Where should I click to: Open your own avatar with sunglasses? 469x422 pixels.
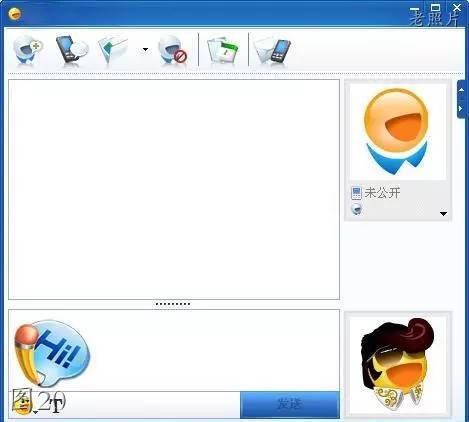pyautogui.click(x=397, y=364)
